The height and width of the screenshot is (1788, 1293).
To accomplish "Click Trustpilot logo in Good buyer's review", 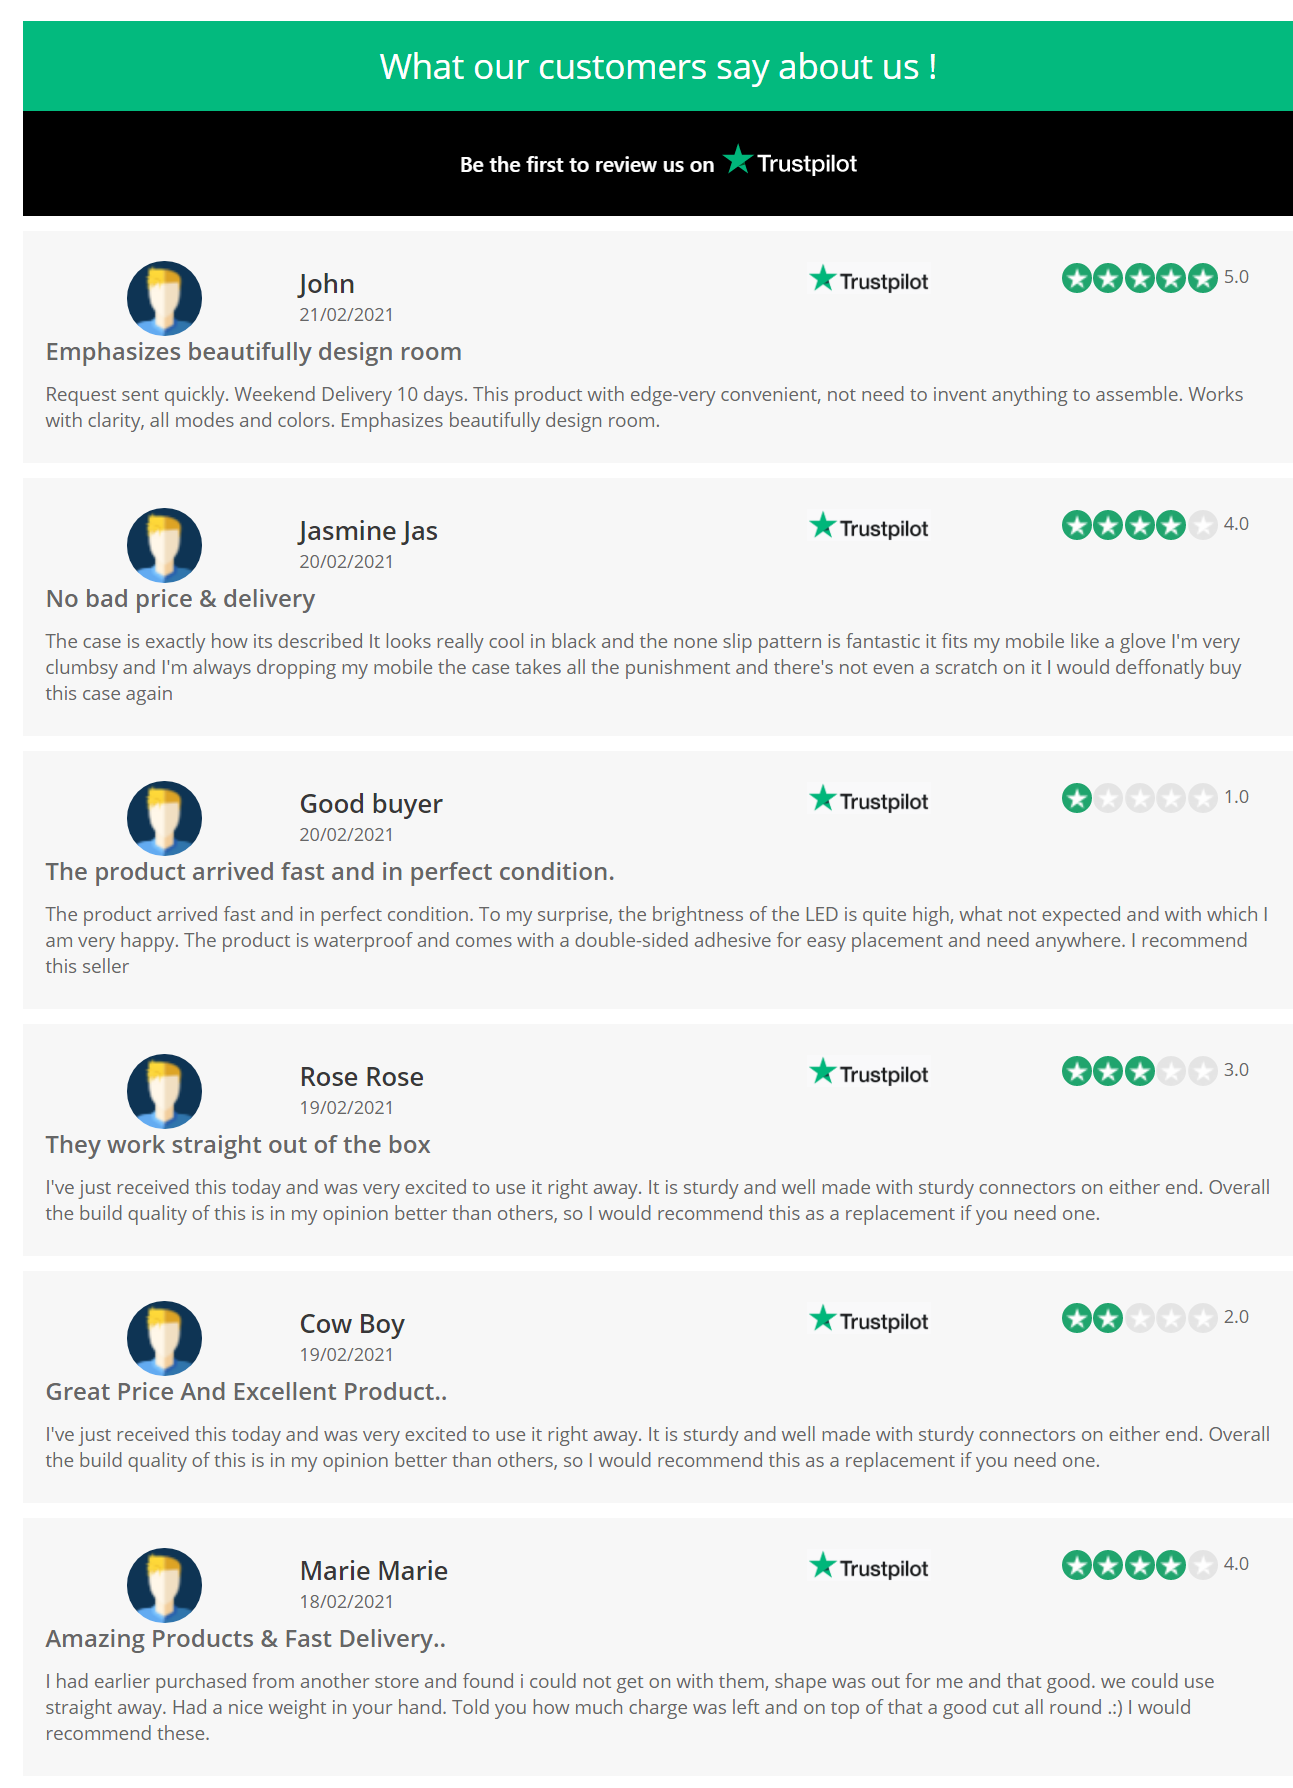I will coord(869,800).
